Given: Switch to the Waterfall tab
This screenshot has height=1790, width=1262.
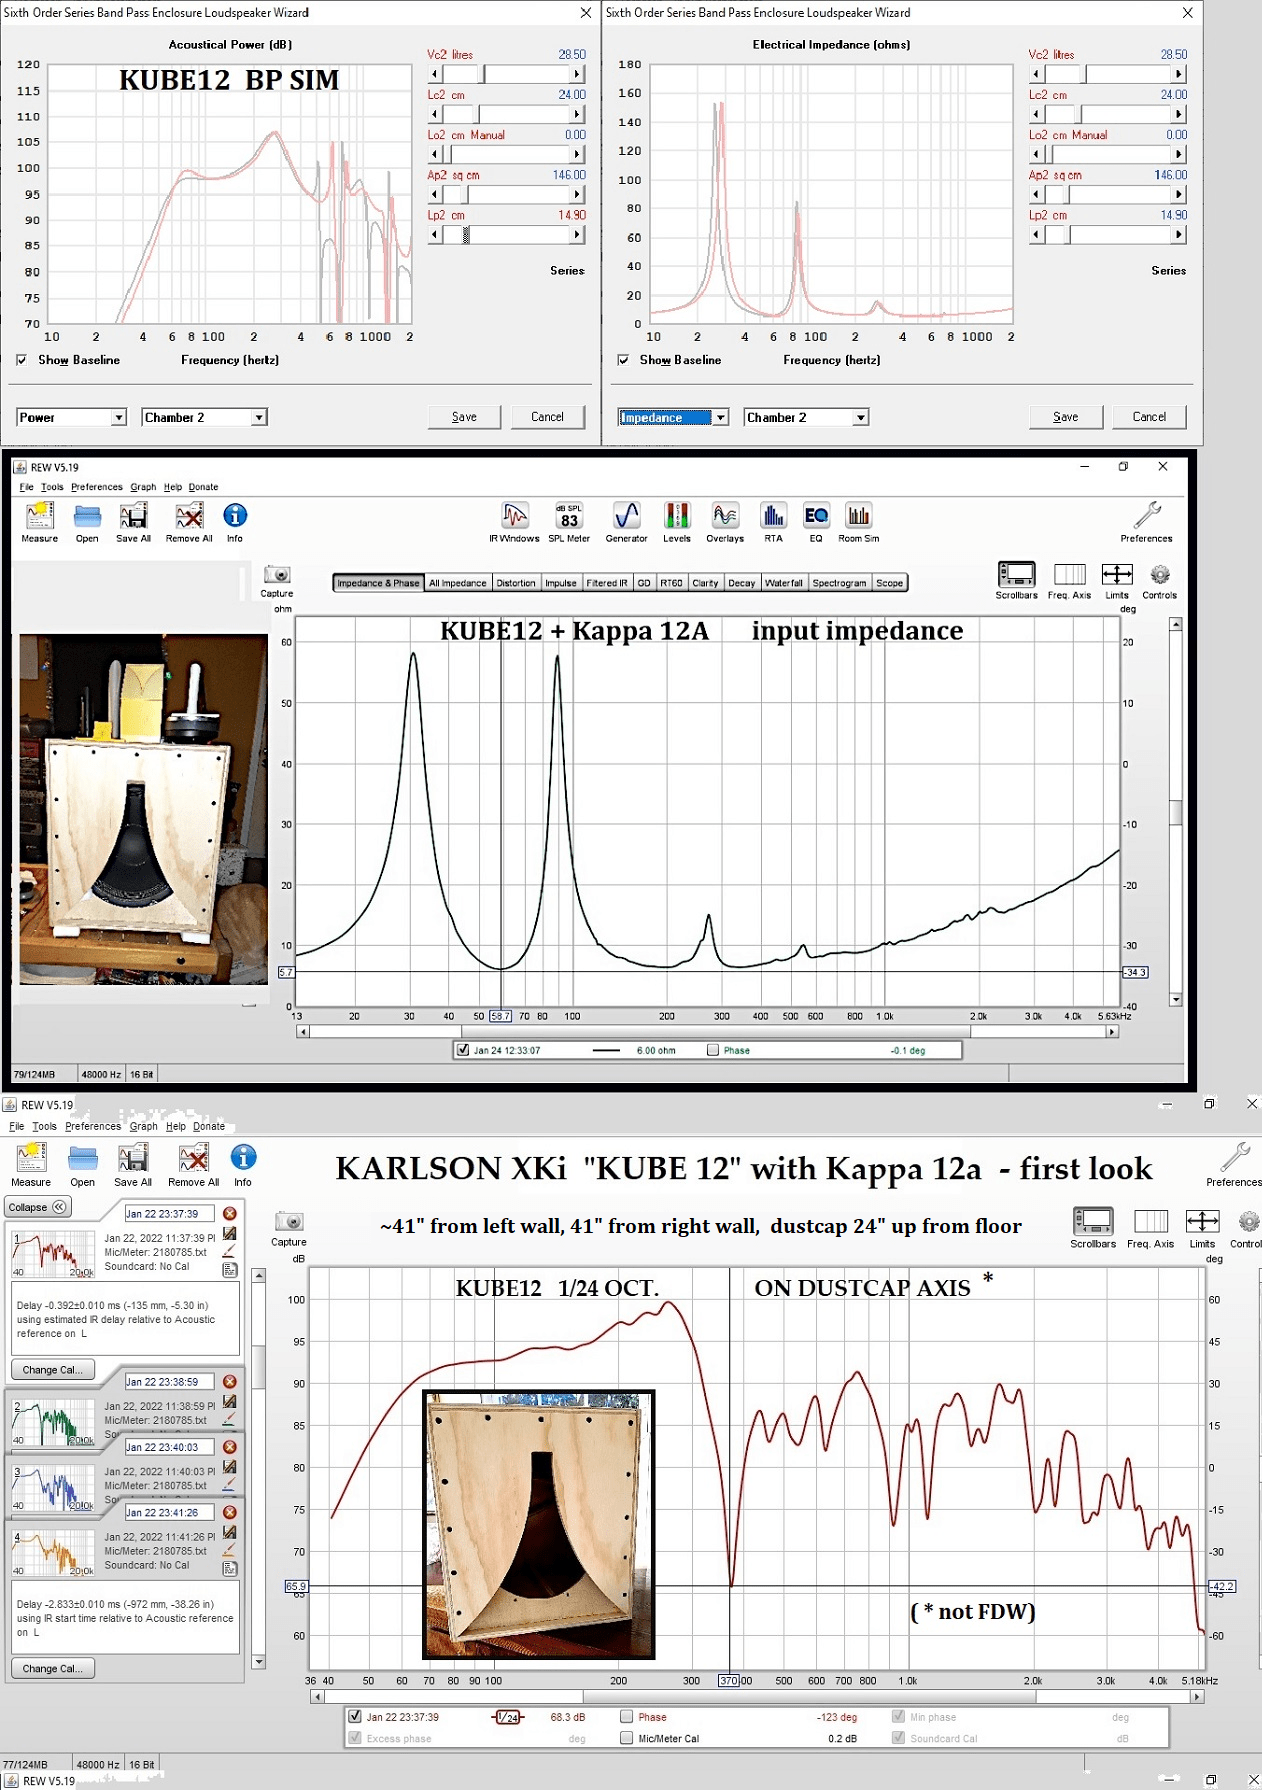Looking at the screenshot, I should (784, 583).
